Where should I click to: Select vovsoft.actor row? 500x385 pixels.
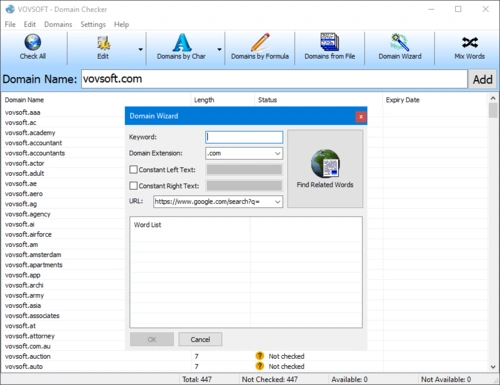pos(24,163)
